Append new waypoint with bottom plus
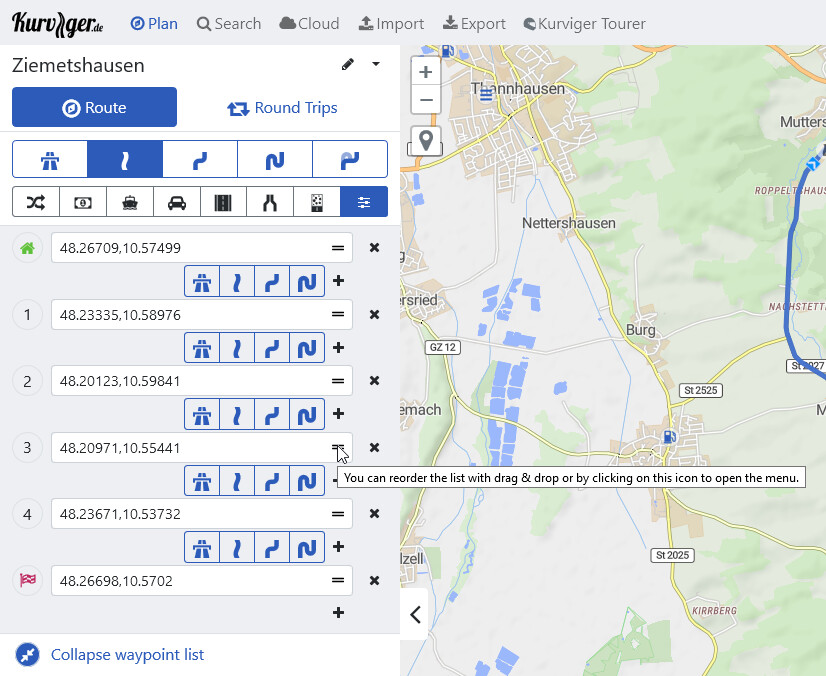Image resolution: width=826 pixels, height=676 pixels. [x=338, y=613]
